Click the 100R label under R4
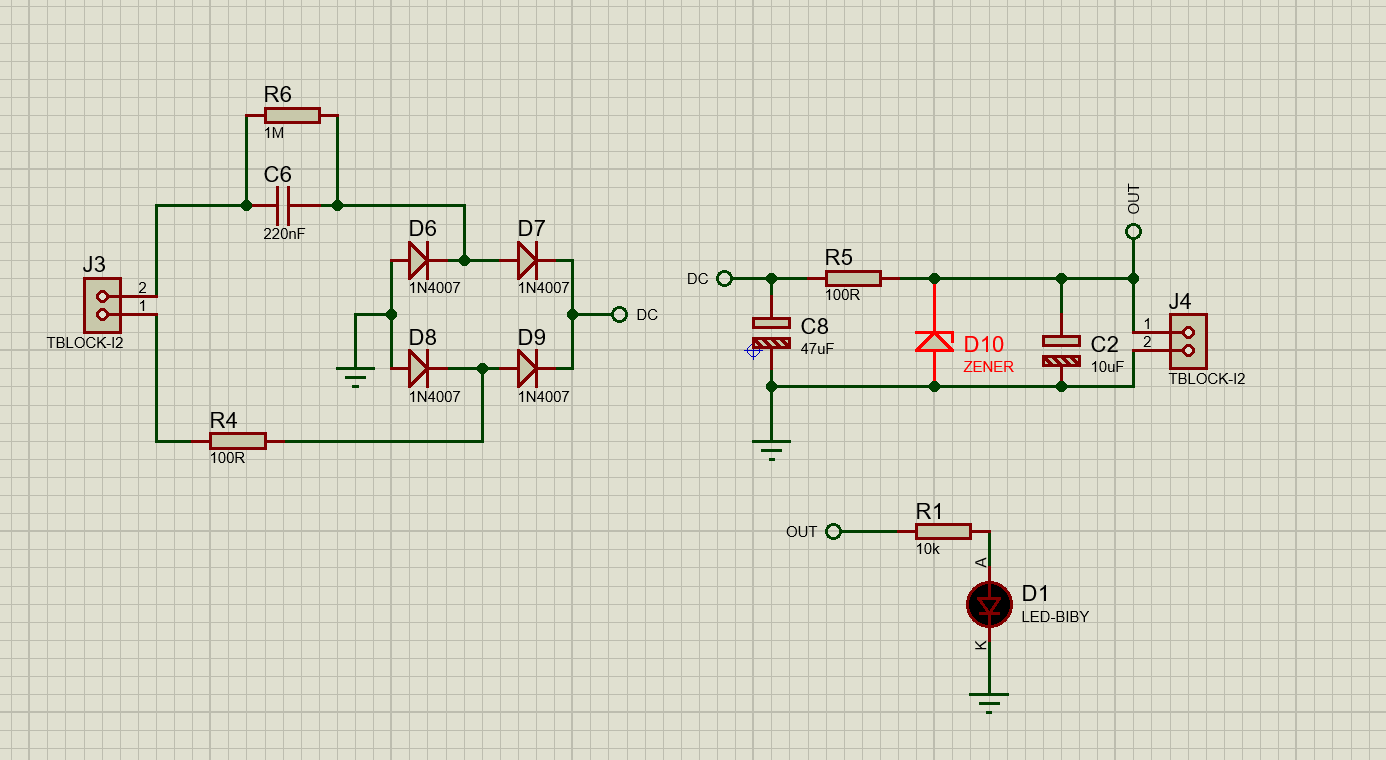This screenshot has height=760, width=1386. point(227,458)
